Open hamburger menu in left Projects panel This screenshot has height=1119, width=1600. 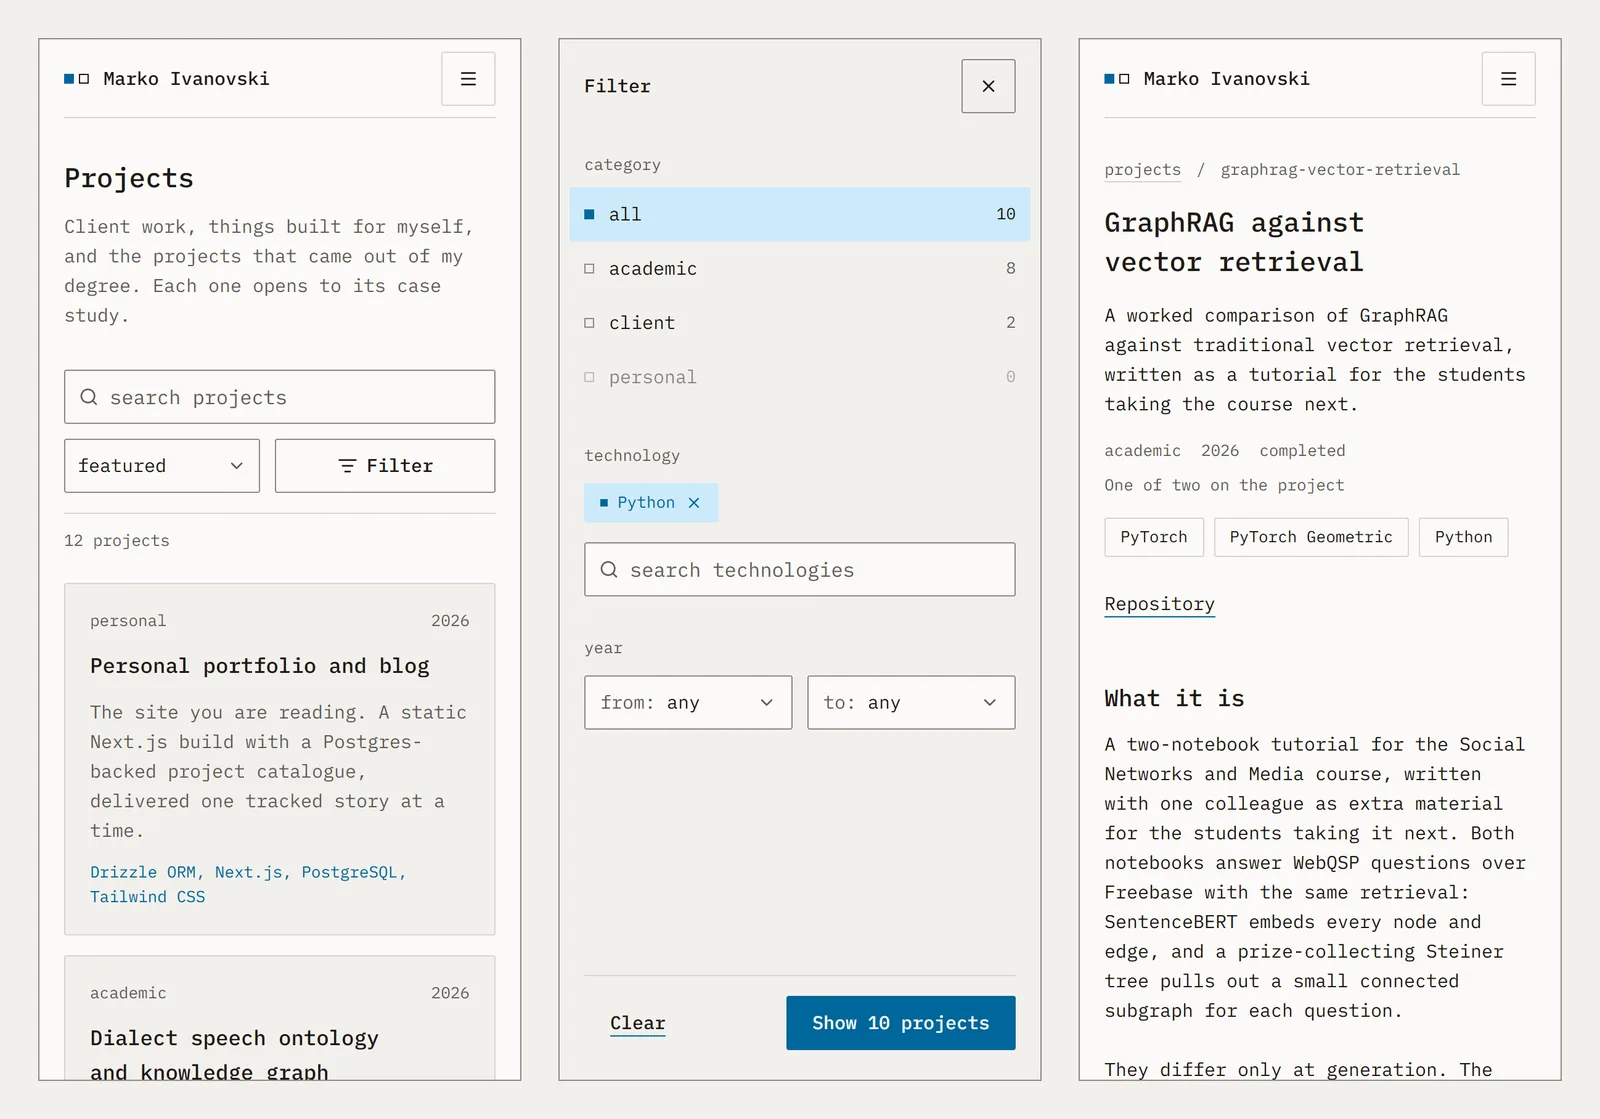[468, 79]
